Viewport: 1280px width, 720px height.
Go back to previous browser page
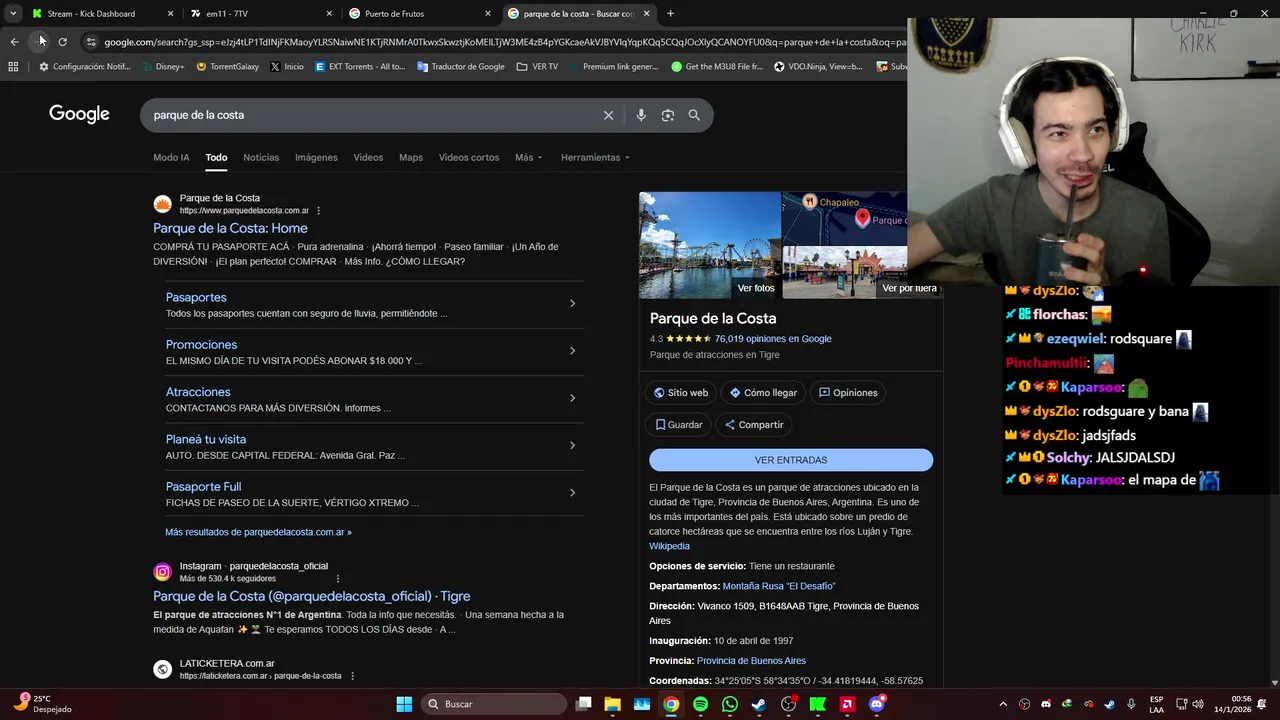(x=14, y=42)
